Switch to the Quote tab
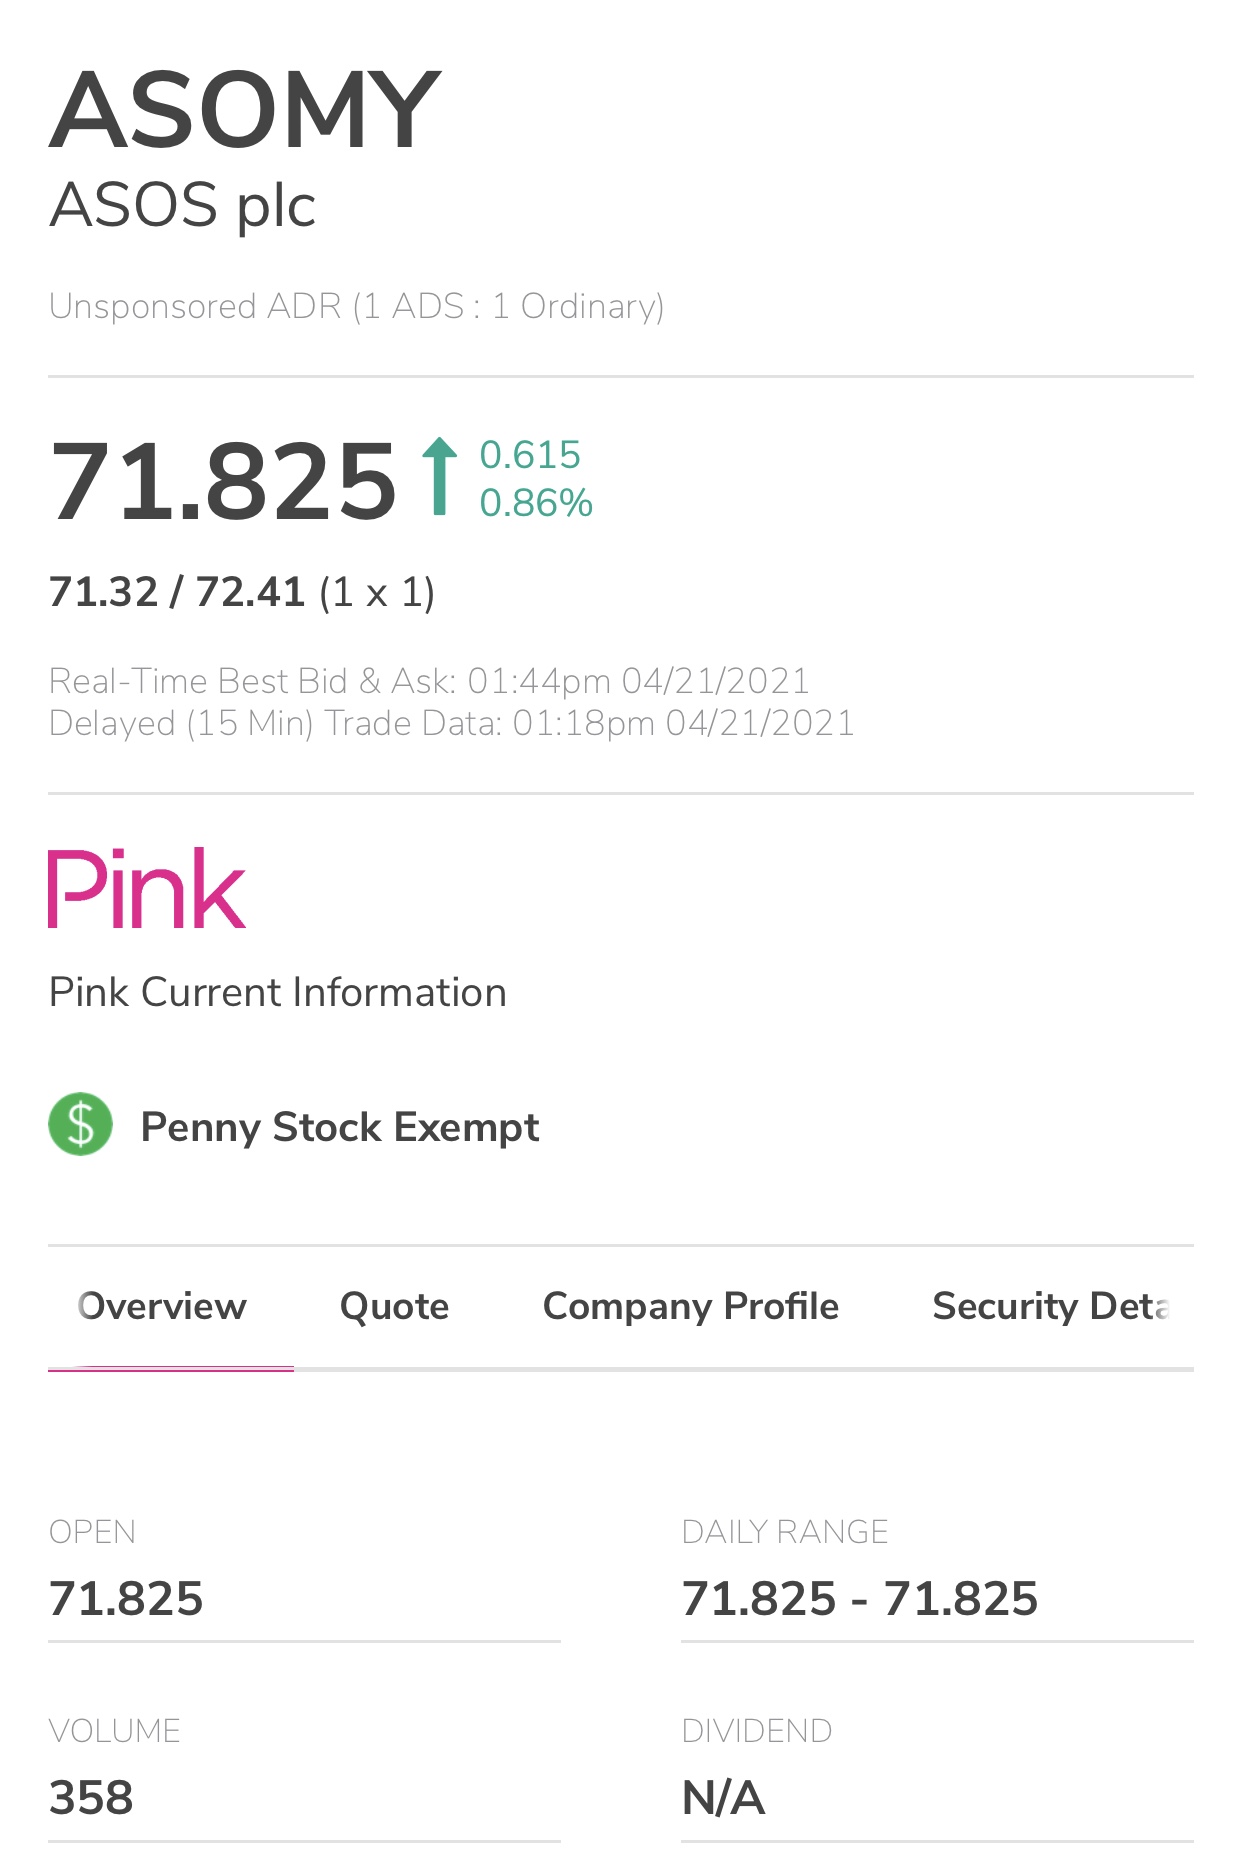1242x1872 pixels. pos(395,1306)
